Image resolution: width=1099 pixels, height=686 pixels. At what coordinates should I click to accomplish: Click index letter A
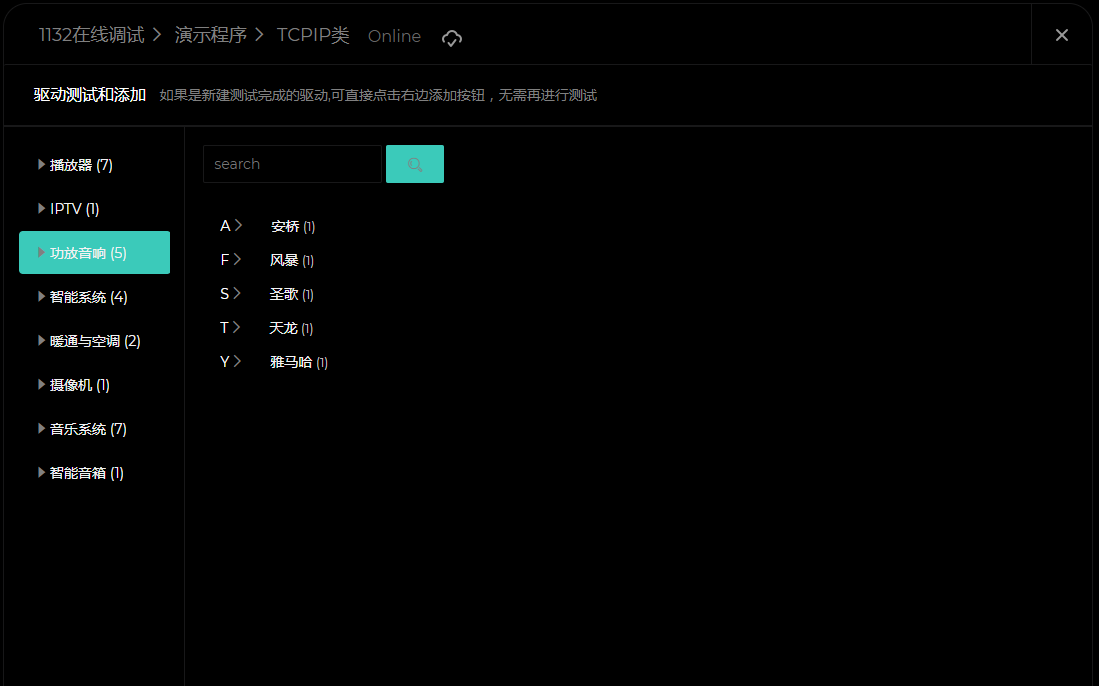[225, 226]
